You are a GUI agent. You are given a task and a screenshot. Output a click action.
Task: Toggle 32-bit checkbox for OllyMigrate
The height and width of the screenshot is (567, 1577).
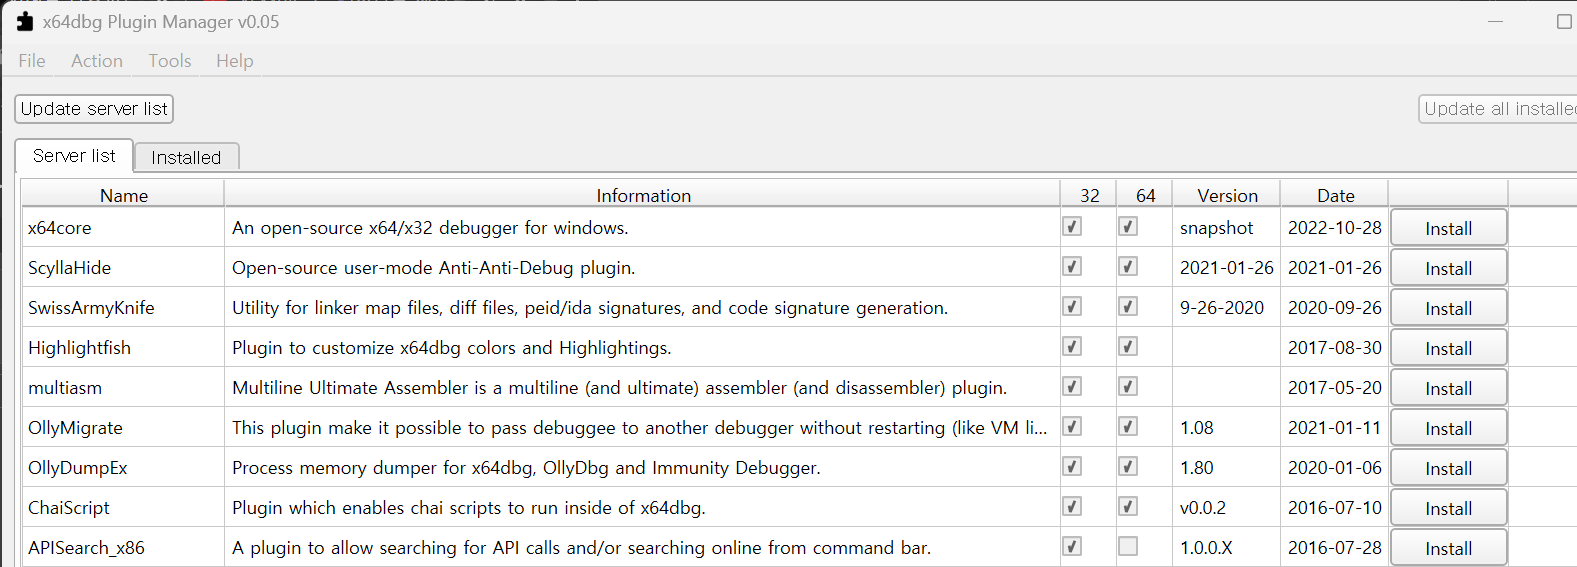1072,426
